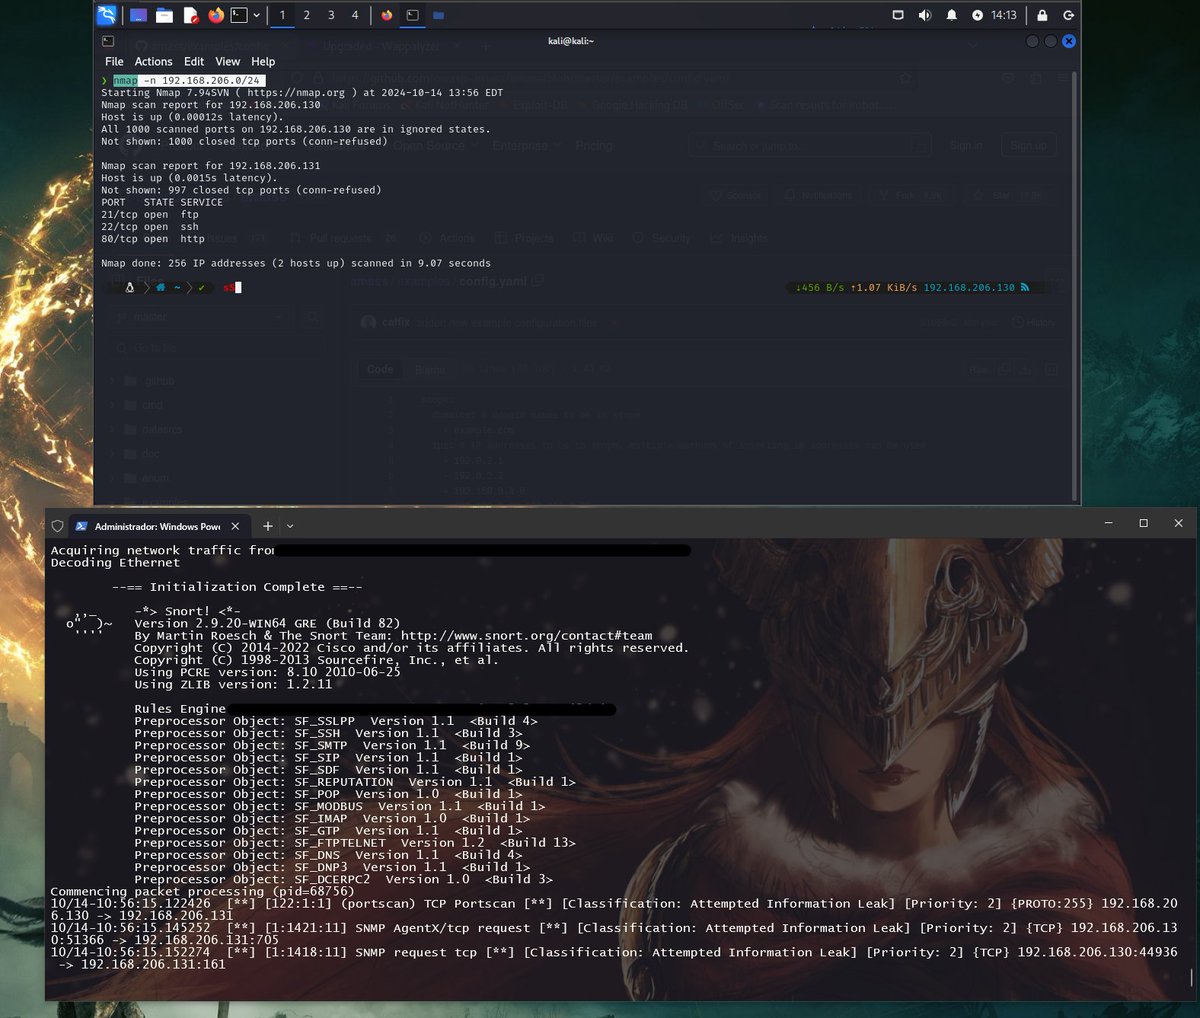
Task: Open the Actions menu in Kali terminal
Action: (x=153, y=61)
